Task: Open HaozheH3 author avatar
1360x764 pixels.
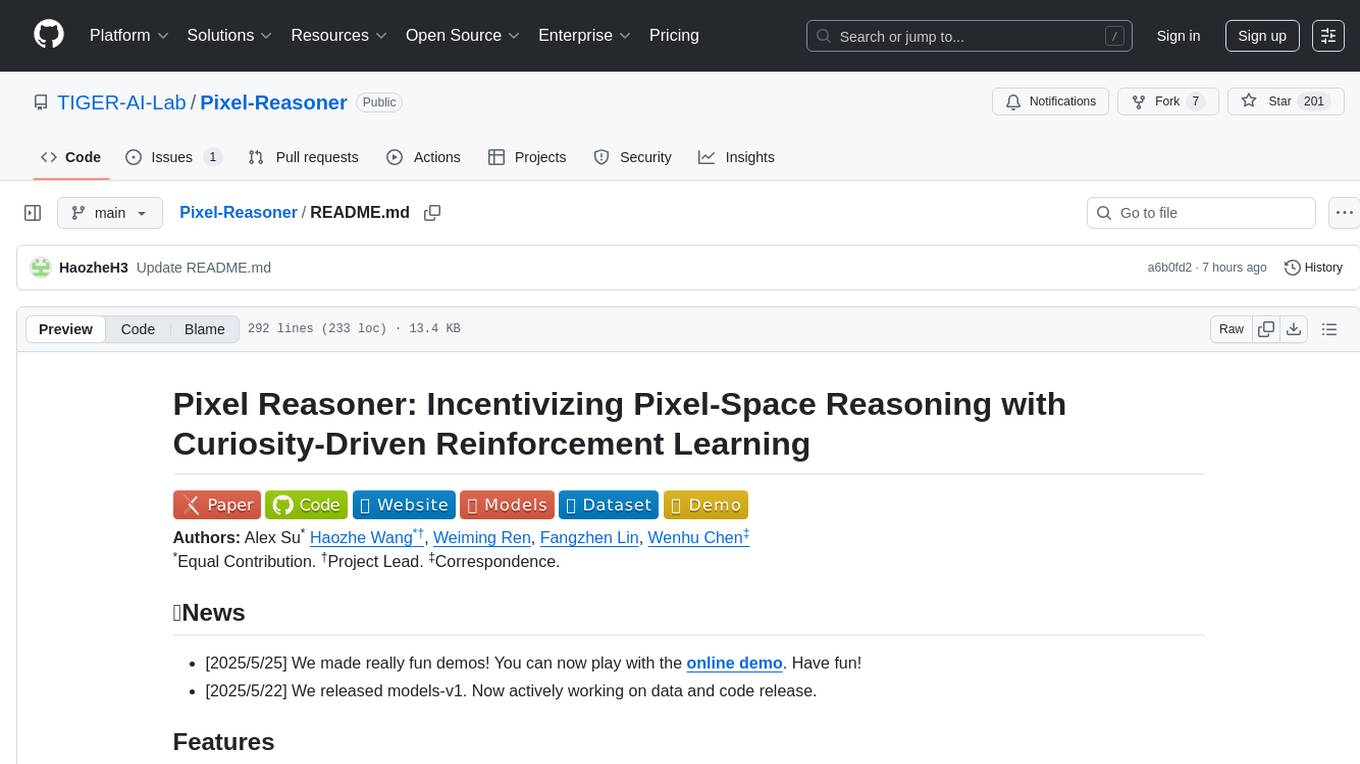Action: tap(41, 267)
